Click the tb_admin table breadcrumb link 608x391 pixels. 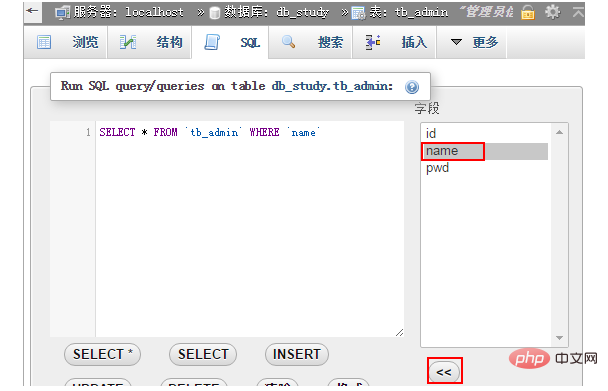coord(421,12)
